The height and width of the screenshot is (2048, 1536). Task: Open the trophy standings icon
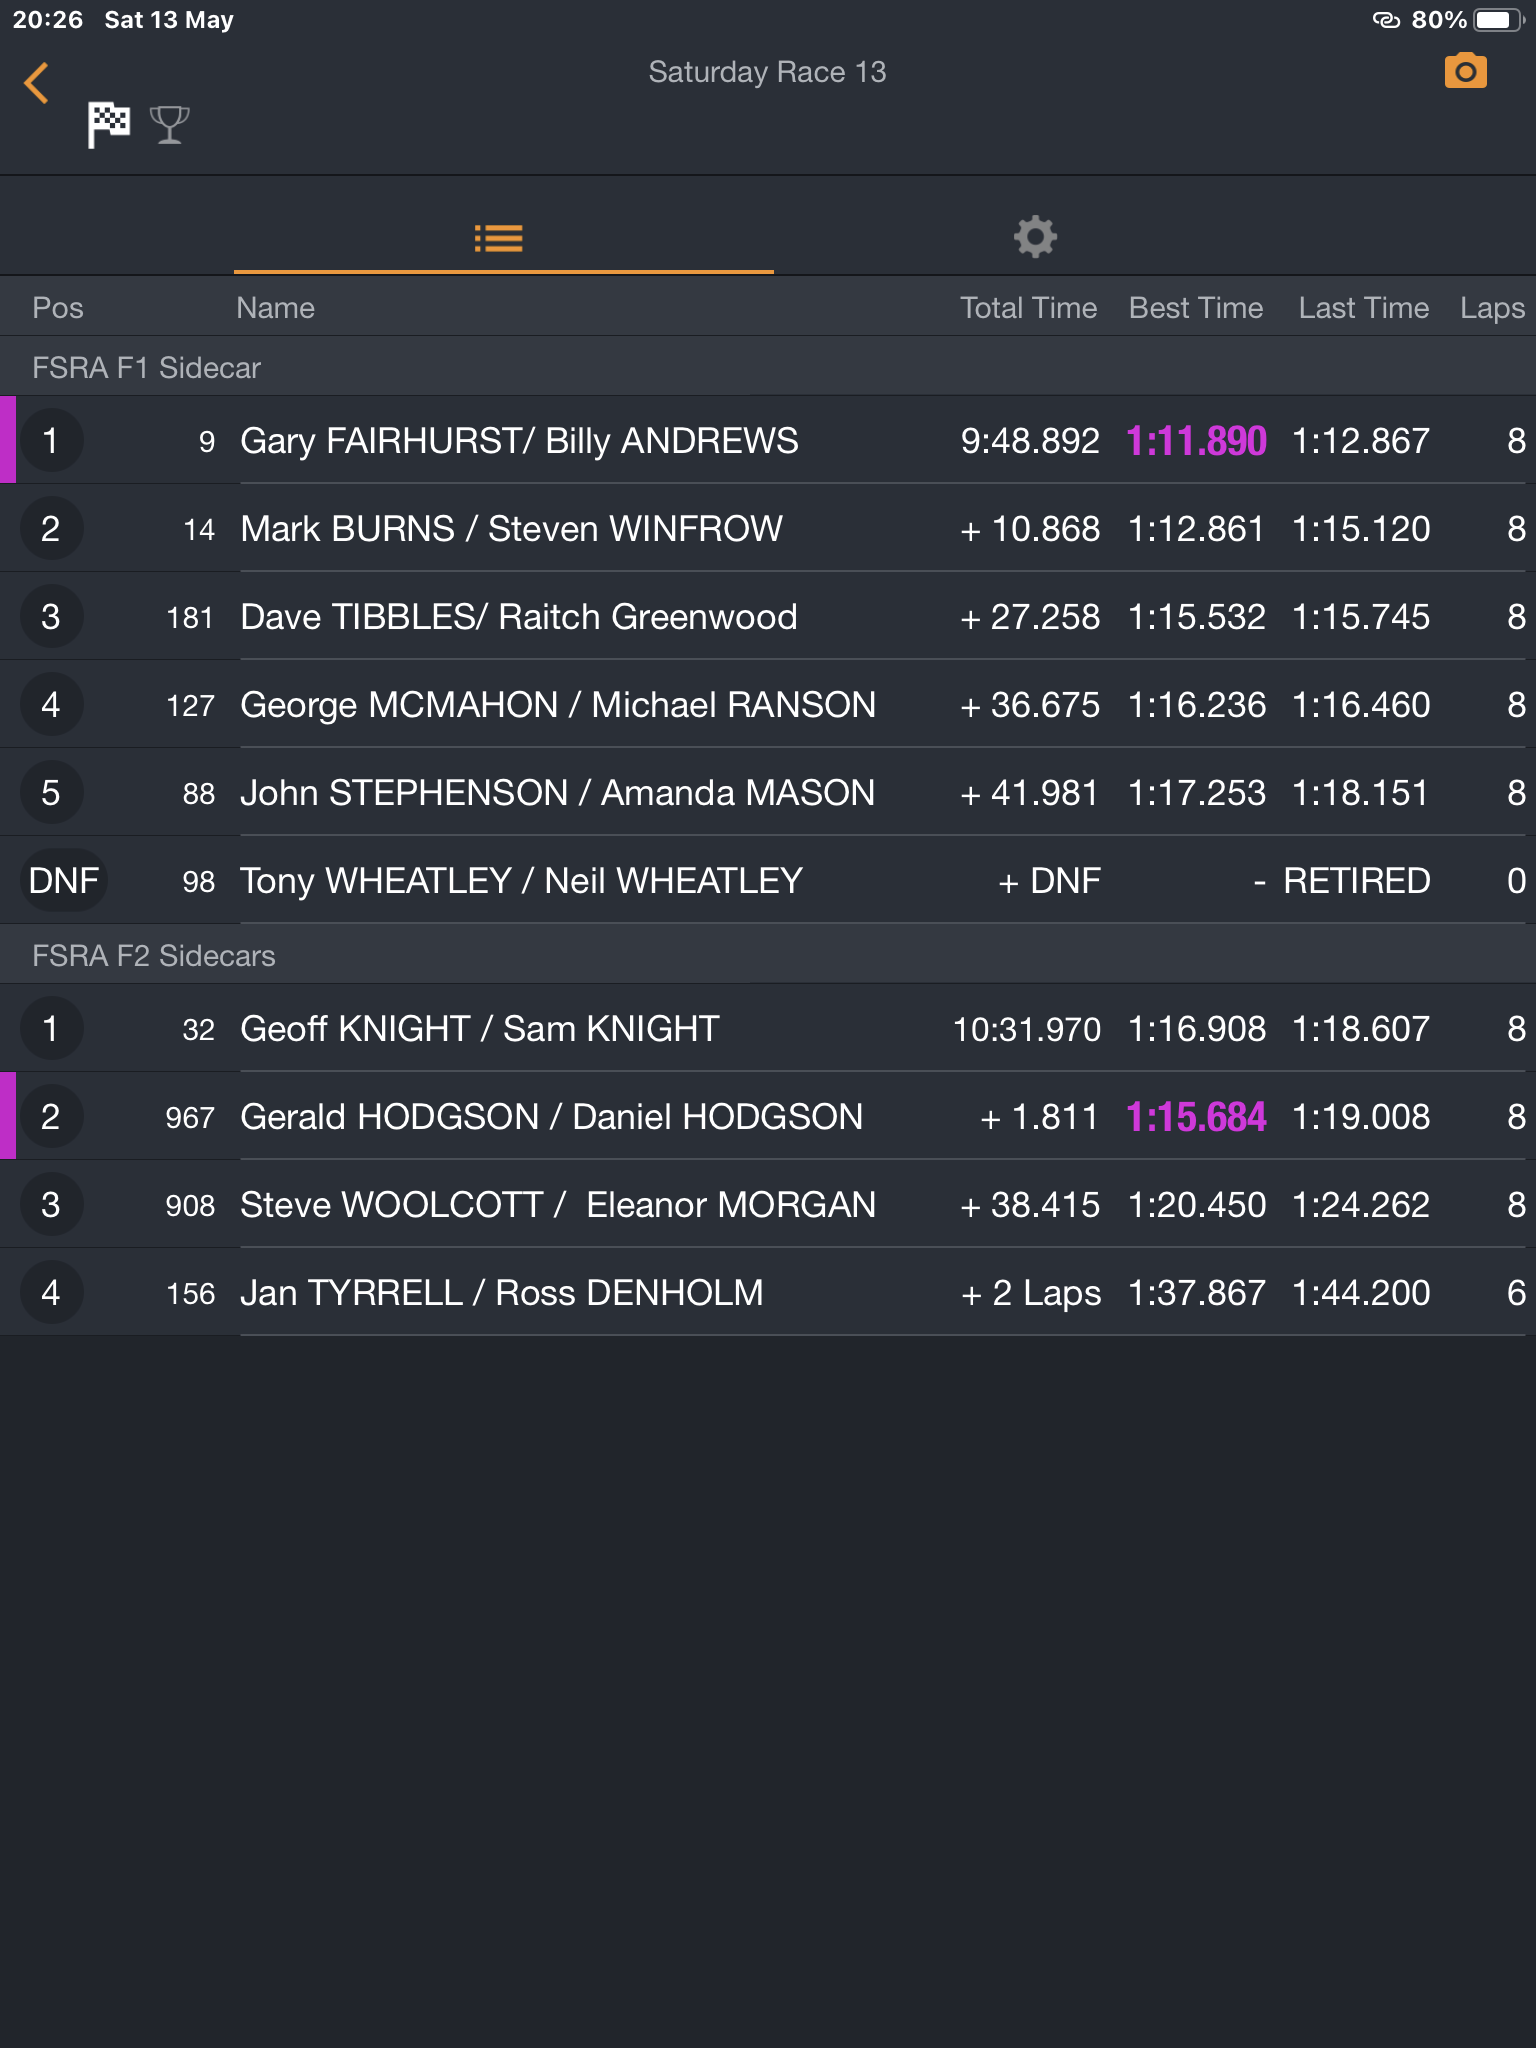click(170, 125)
